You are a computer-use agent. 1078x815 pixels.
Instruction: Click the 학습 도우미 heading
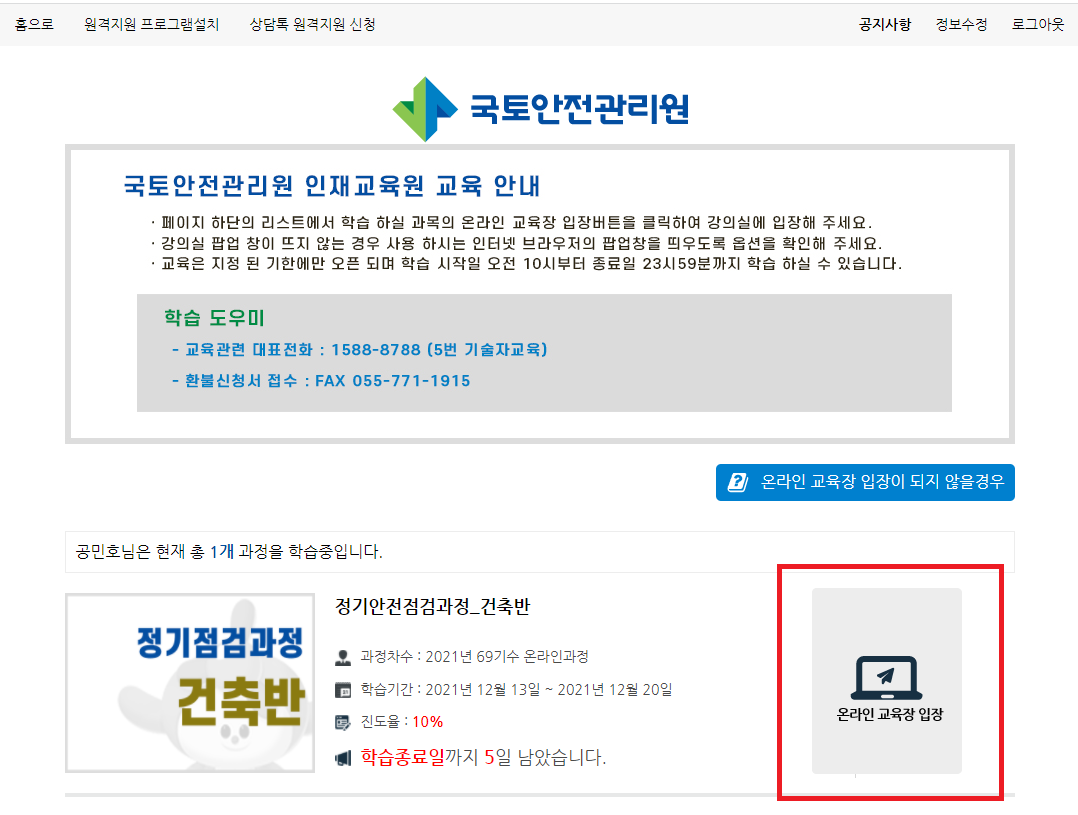214,318
